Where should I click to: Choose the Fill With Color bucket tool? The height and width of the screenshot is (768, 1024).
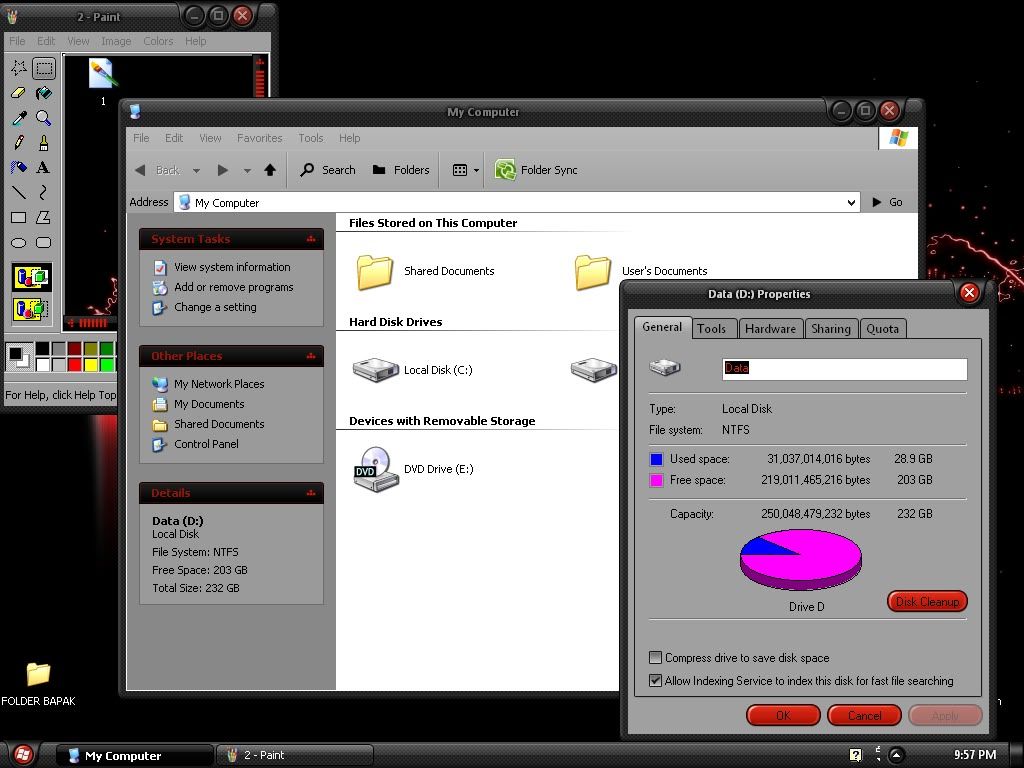tap(44, 93)
